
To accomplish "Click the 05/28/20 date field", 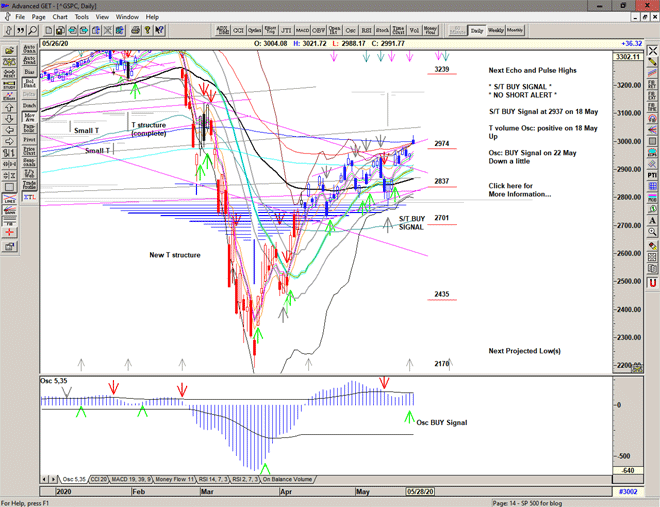I will [x=420, y=491].
